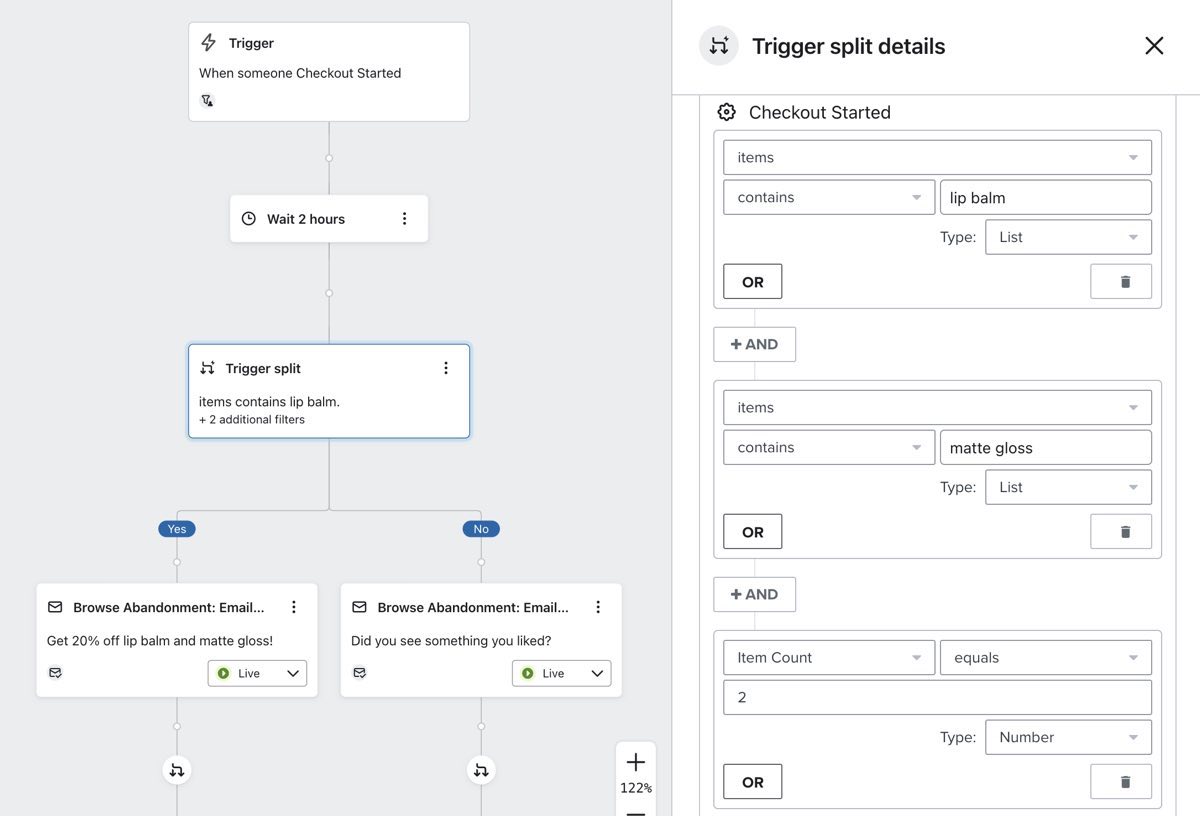Screen dimensions: 1200x816
Task: Close the Trigger split details panel
Action: 1154,46
